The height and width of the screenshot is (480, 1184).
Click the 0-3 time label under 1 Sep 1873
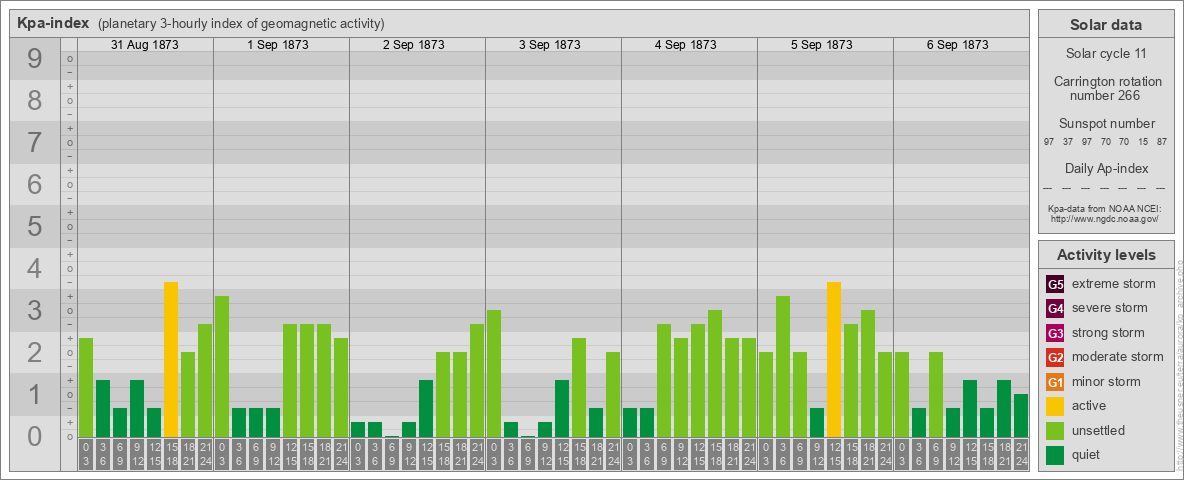(222, 454)
